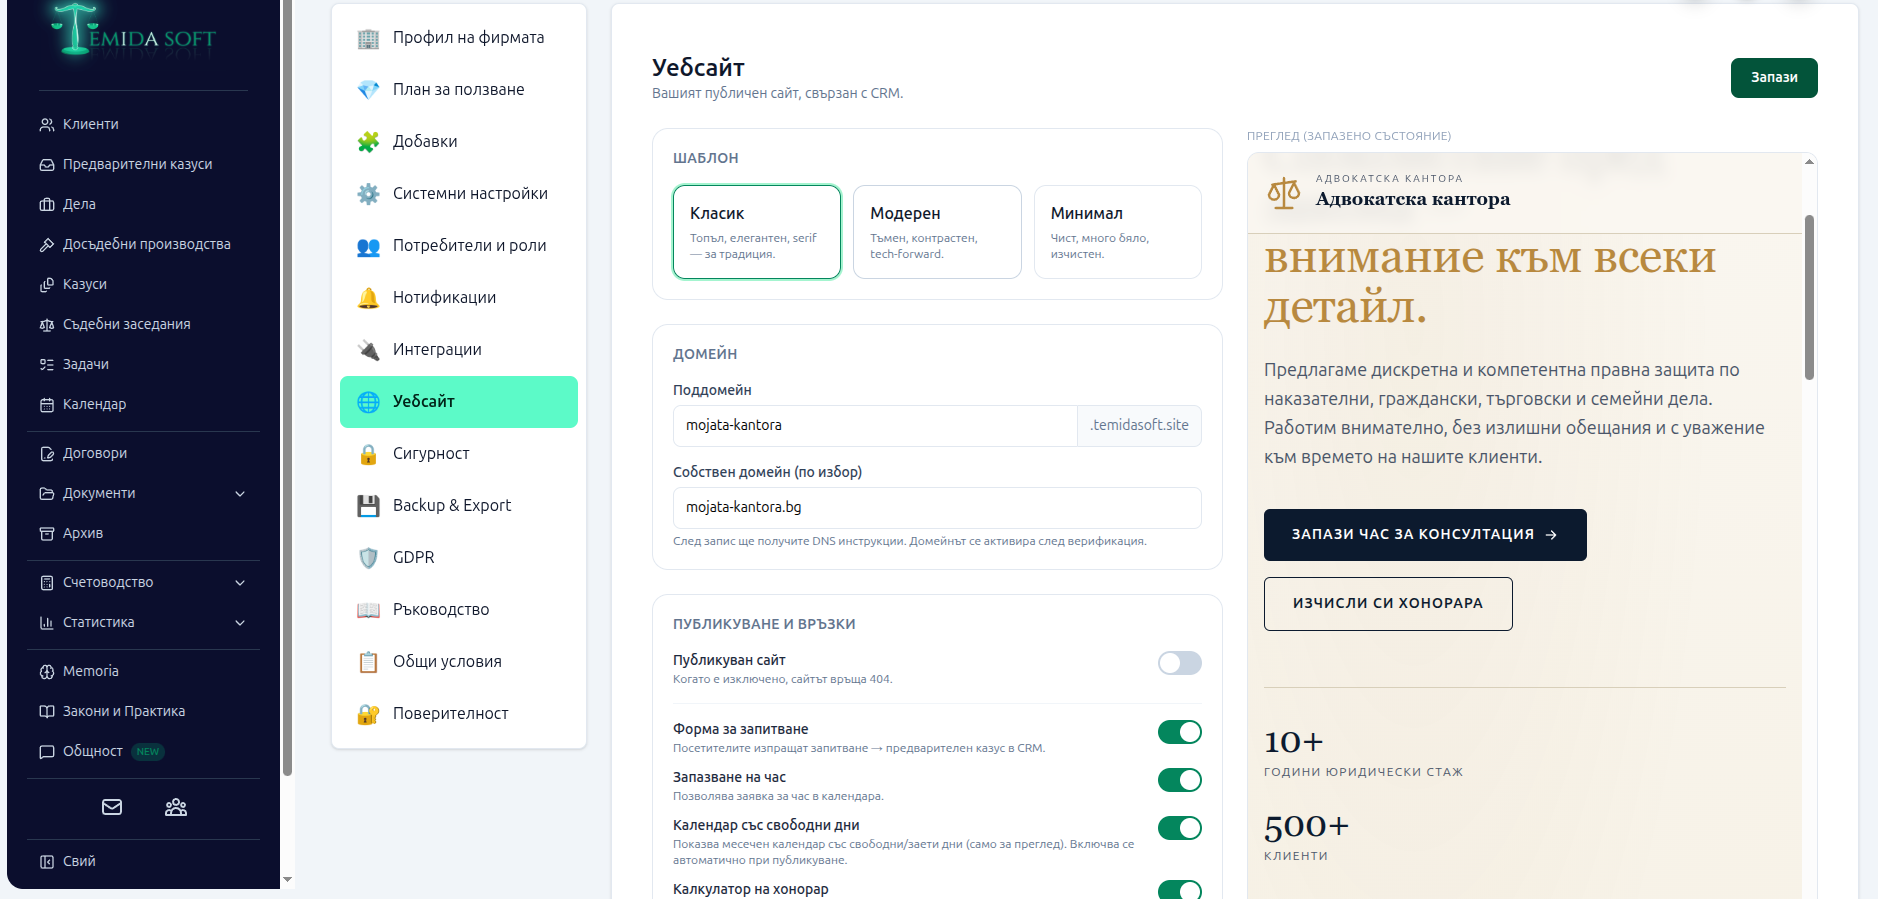Click the Профил на фирмата building icon
This screenshot has width=1878, height=899.
[x=368, y=38]
